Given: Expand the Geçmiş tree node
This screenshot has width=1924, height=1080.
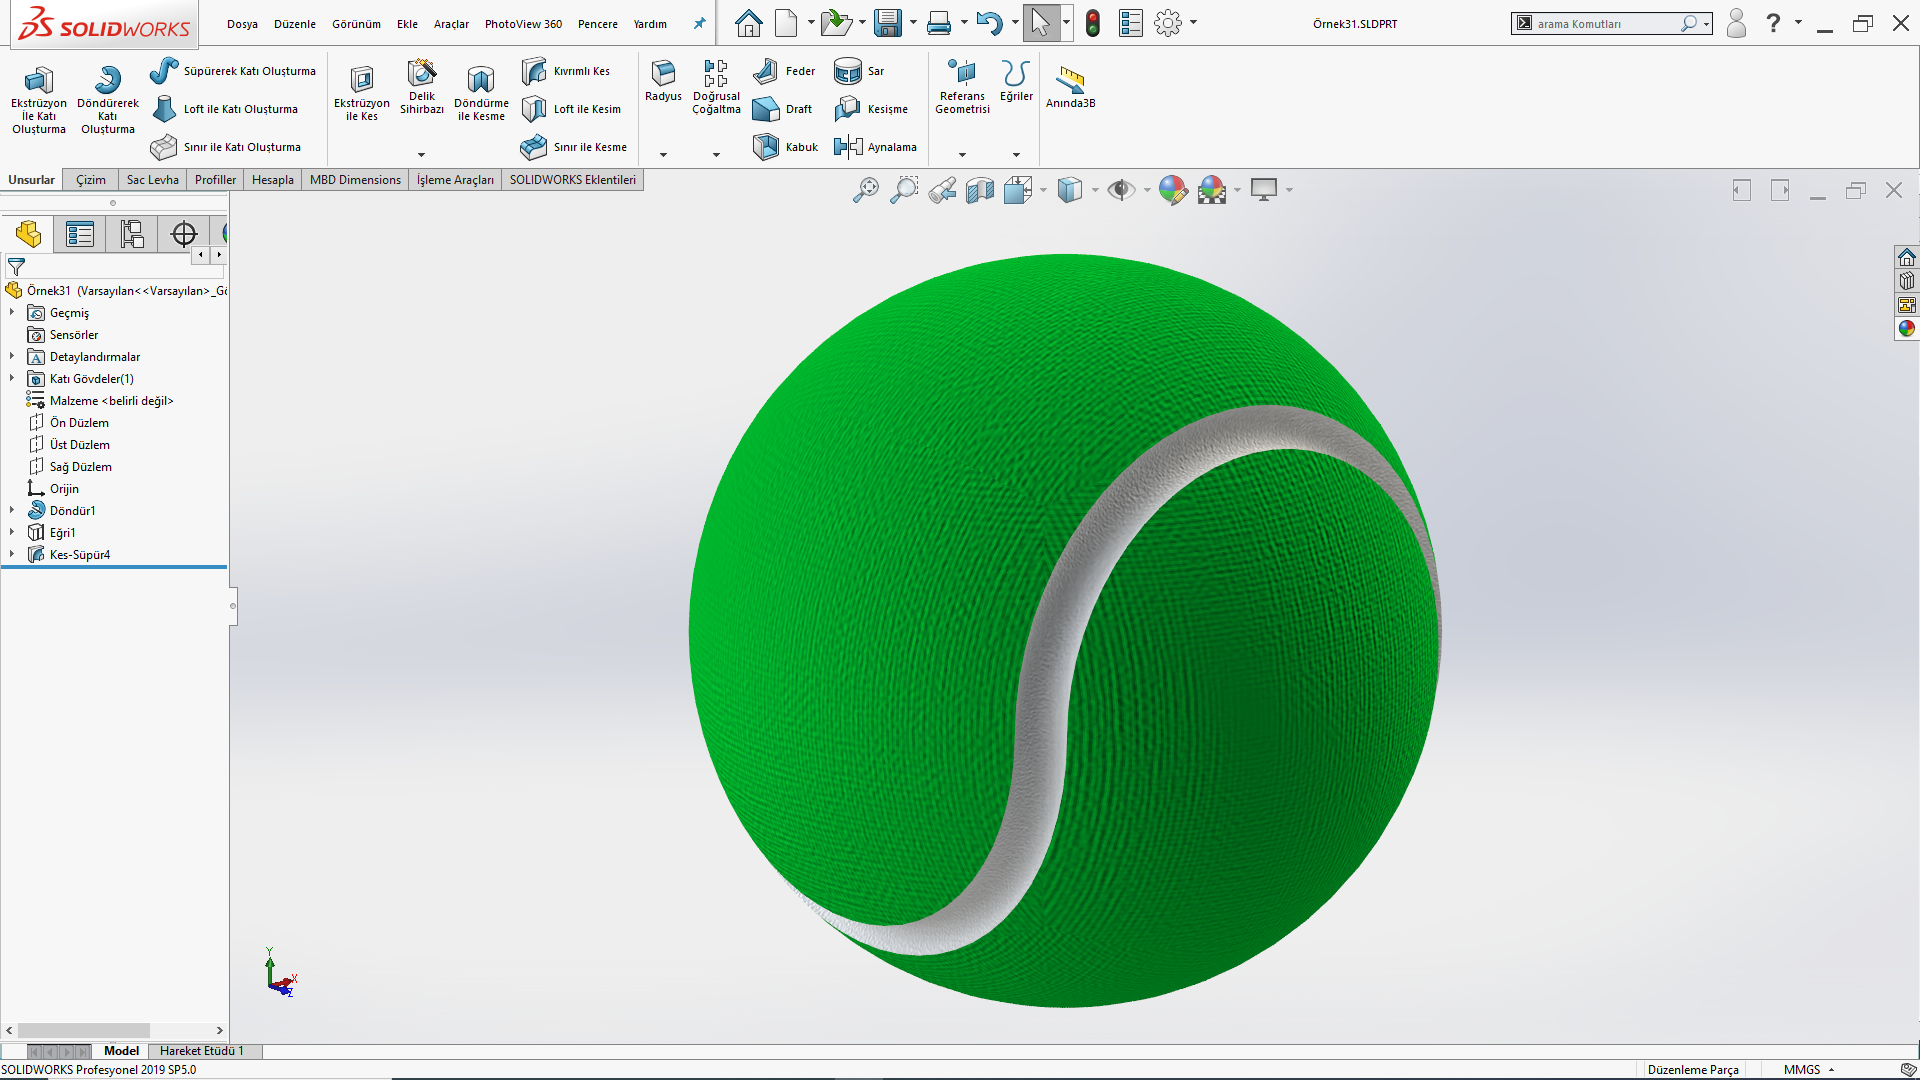Looking at the screenshot, I should [12, 313].
